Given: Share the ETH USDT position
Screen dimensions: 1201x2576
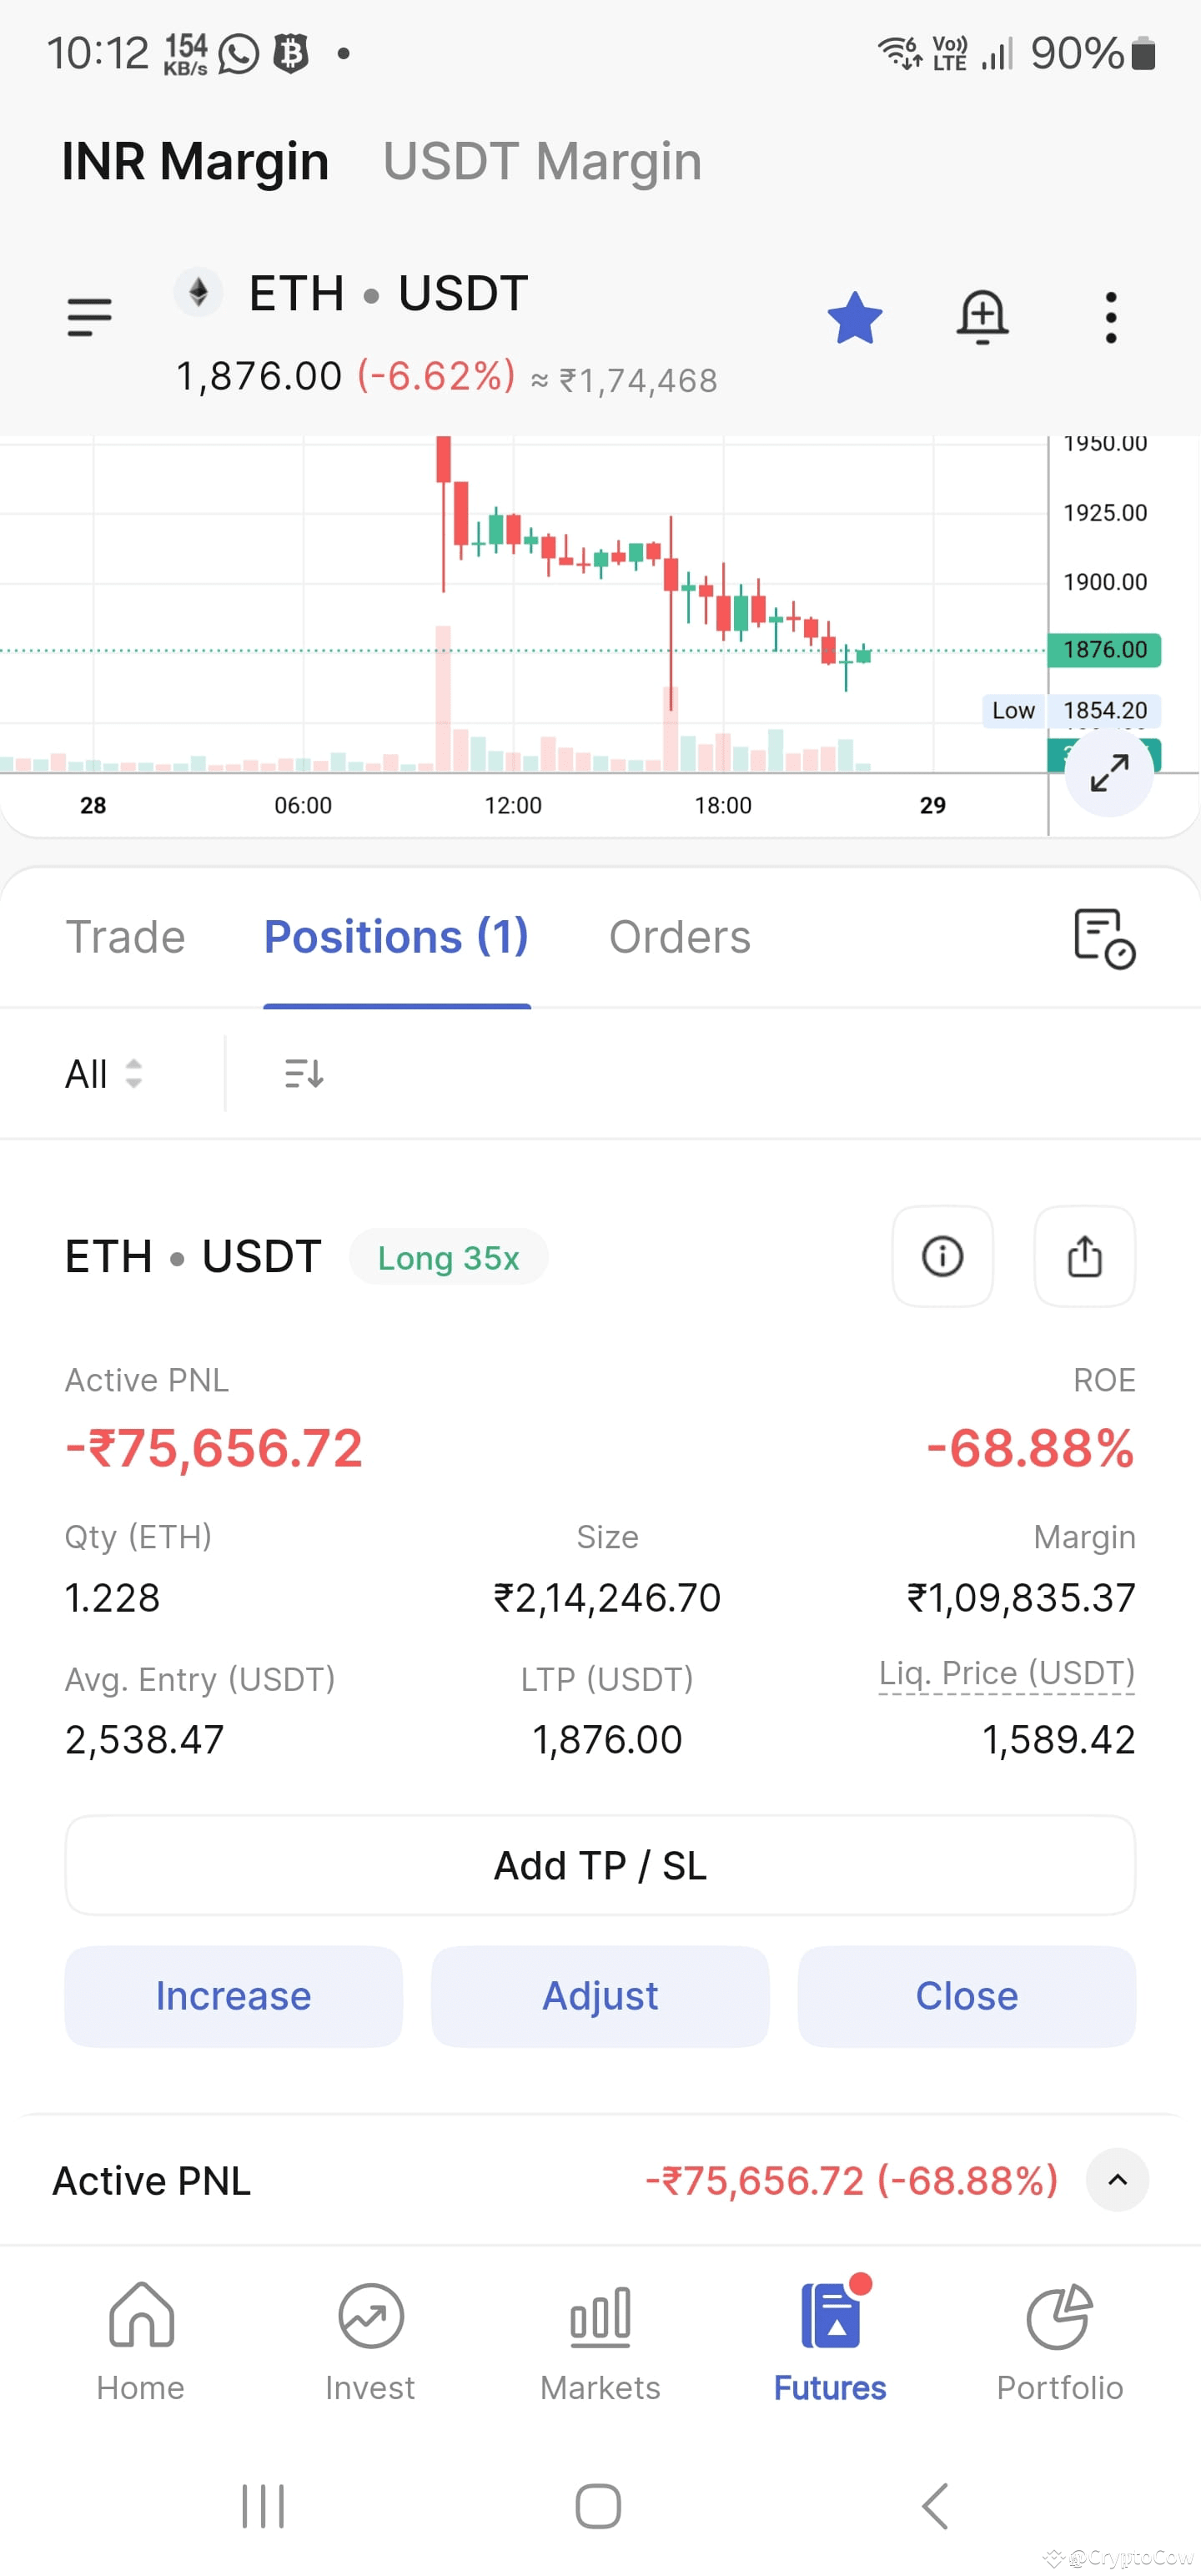Looking at the screenshot, I should point(1084,1256).
